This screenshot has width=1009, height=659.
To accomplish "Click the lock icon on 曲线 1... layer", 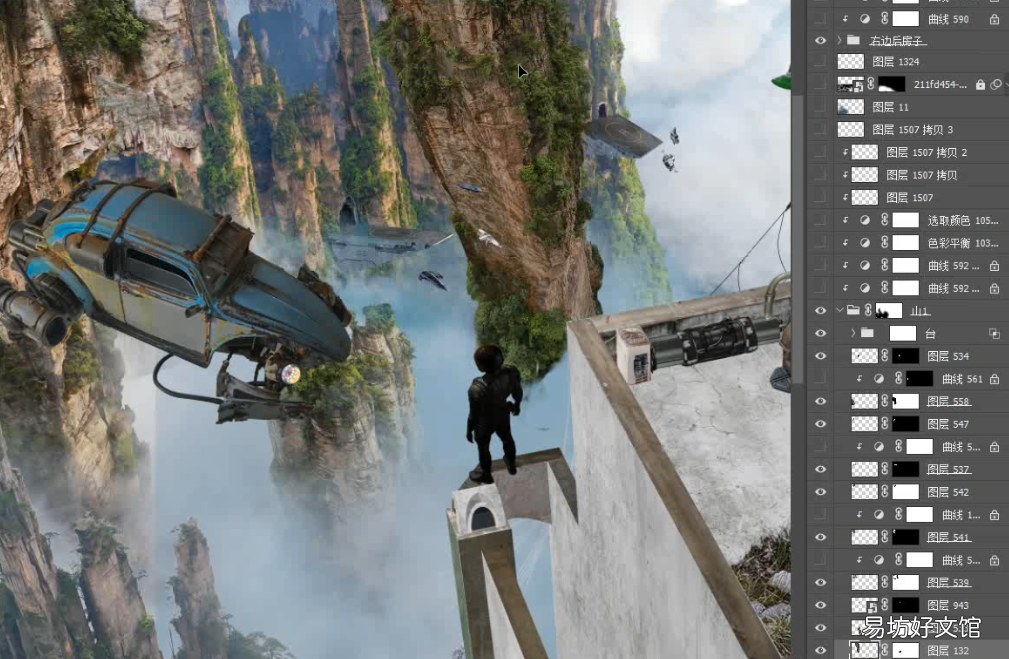I will click(994, 515).
